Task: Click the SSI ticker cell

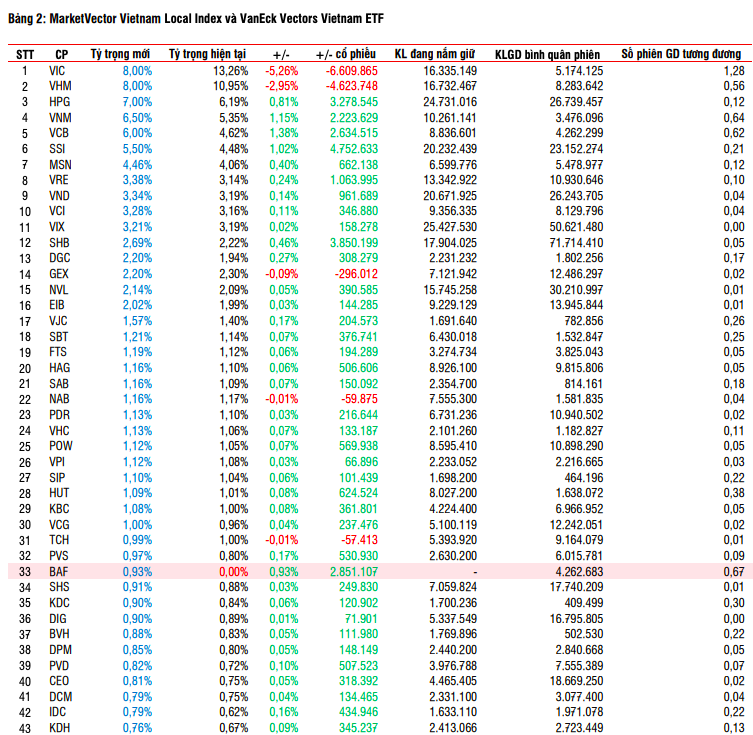Action: point(58,149)
